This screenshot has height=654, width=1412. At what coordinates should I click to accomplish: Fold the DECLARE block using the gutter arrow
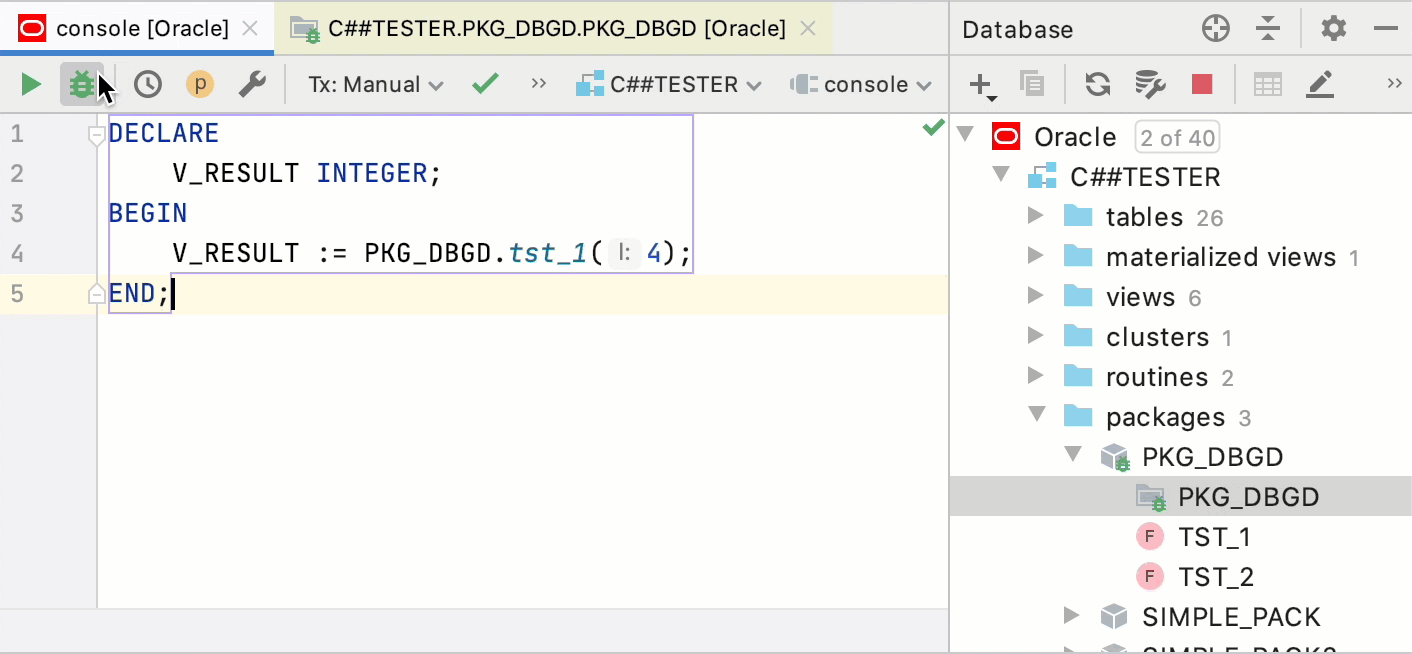(96, 133)
